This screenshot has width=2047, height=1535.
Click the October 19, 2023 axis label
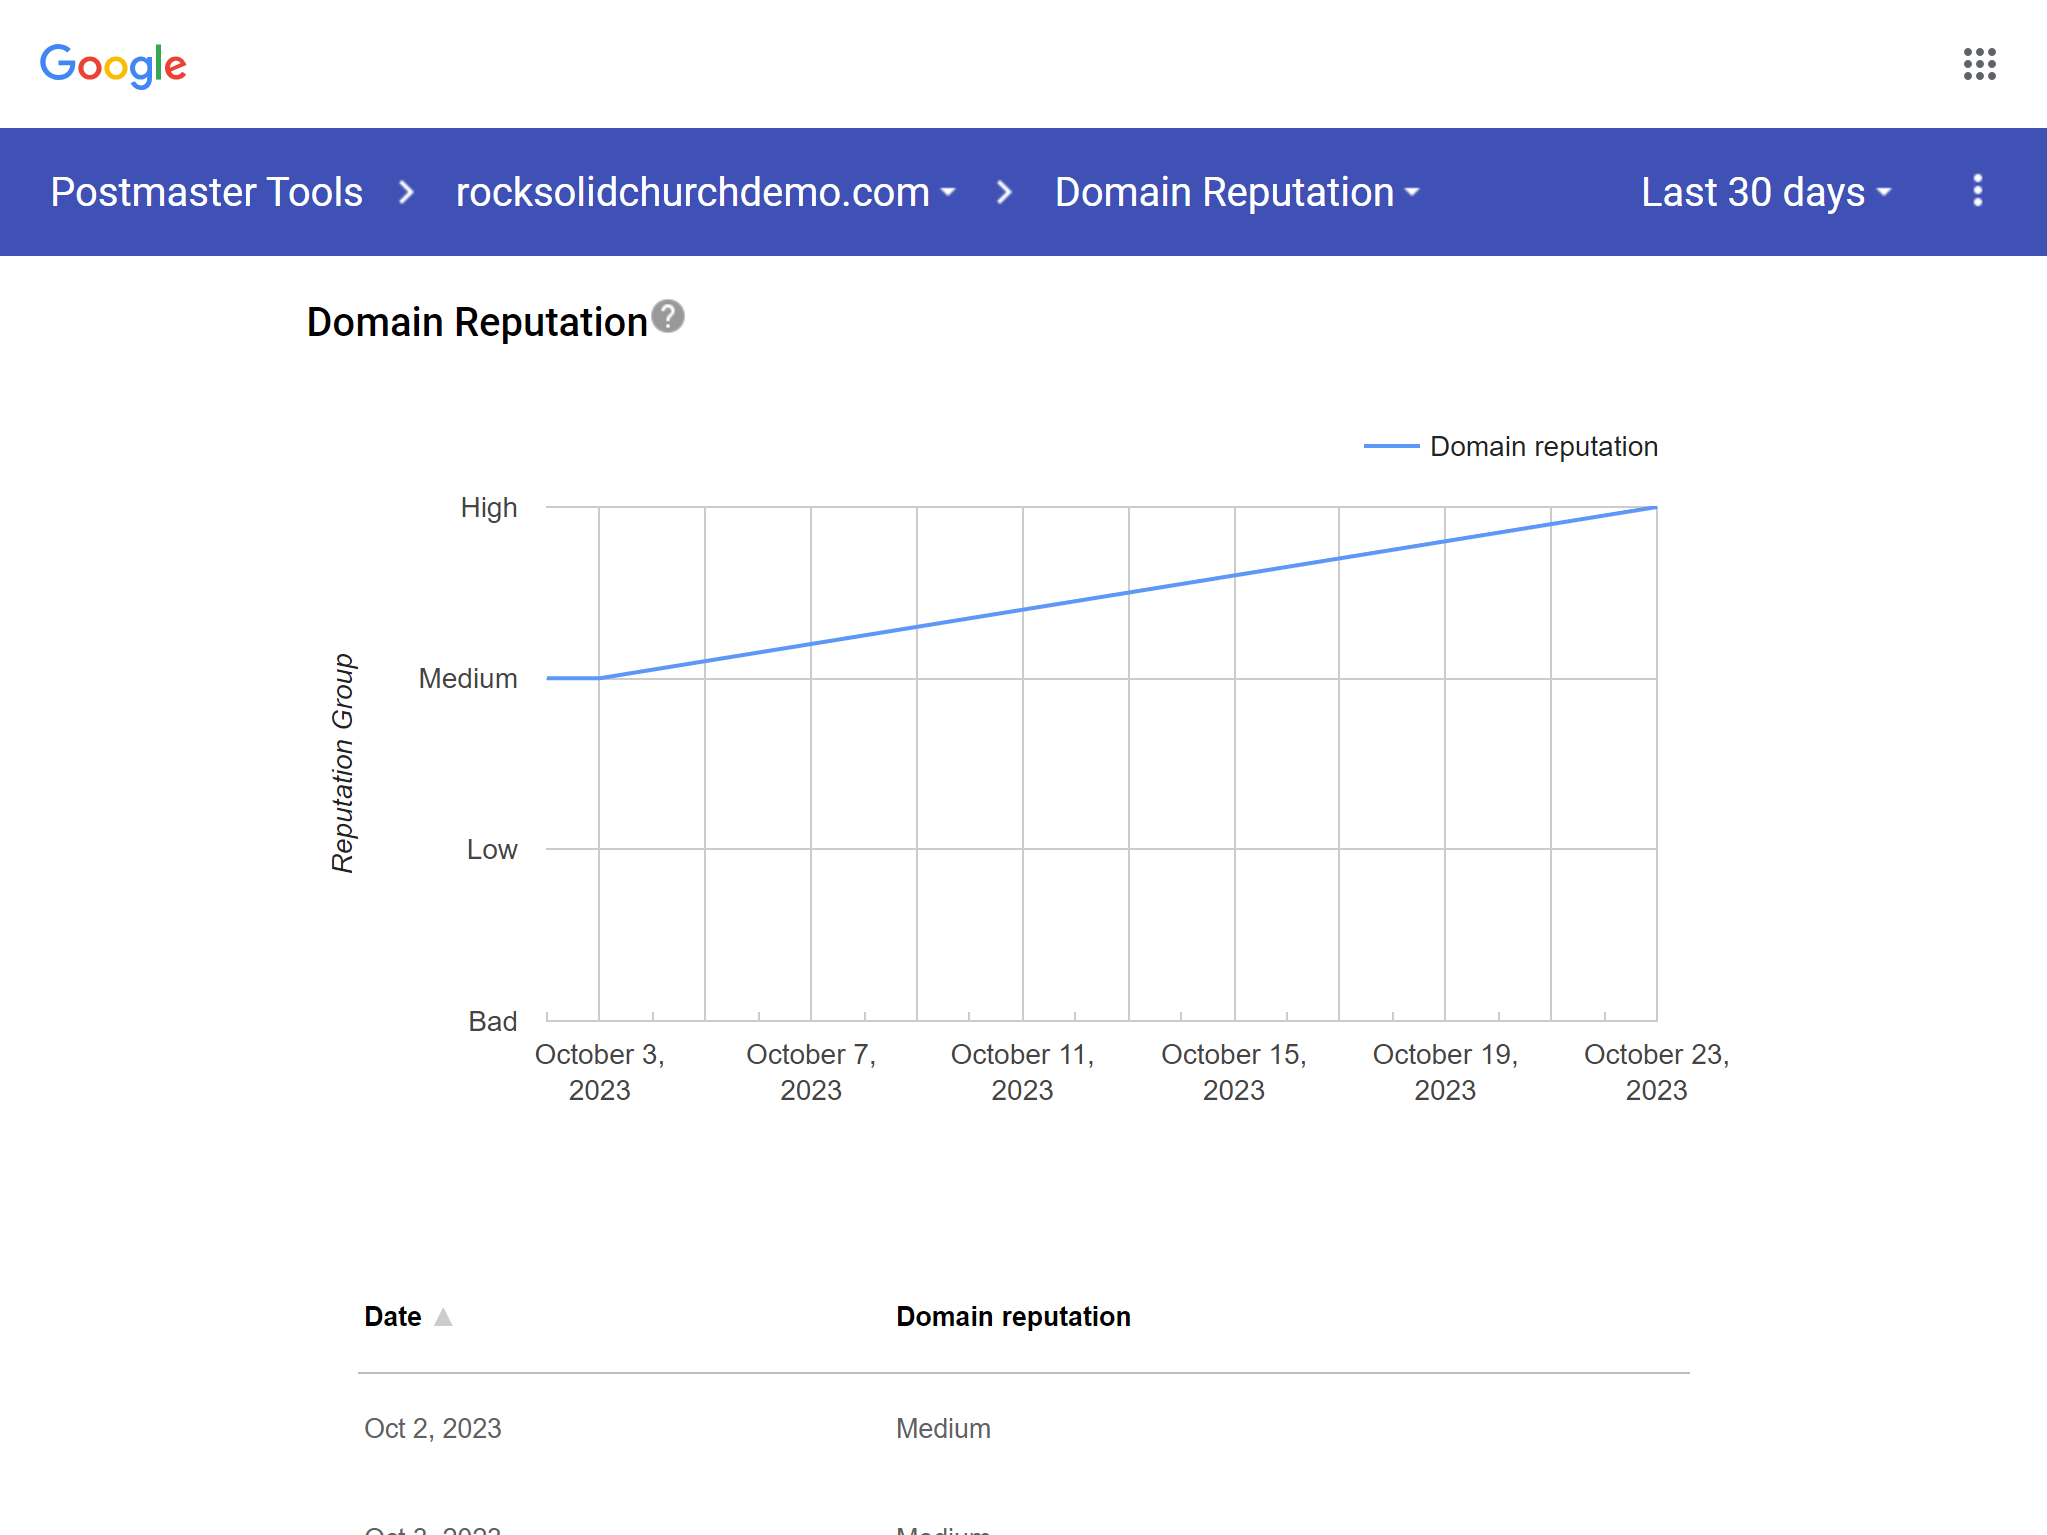coord(1445,1072)
